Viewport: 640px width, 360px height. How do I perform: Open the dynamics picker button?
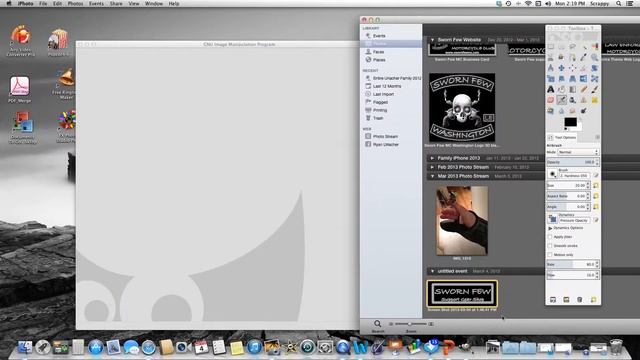click(x=552, y=219)
